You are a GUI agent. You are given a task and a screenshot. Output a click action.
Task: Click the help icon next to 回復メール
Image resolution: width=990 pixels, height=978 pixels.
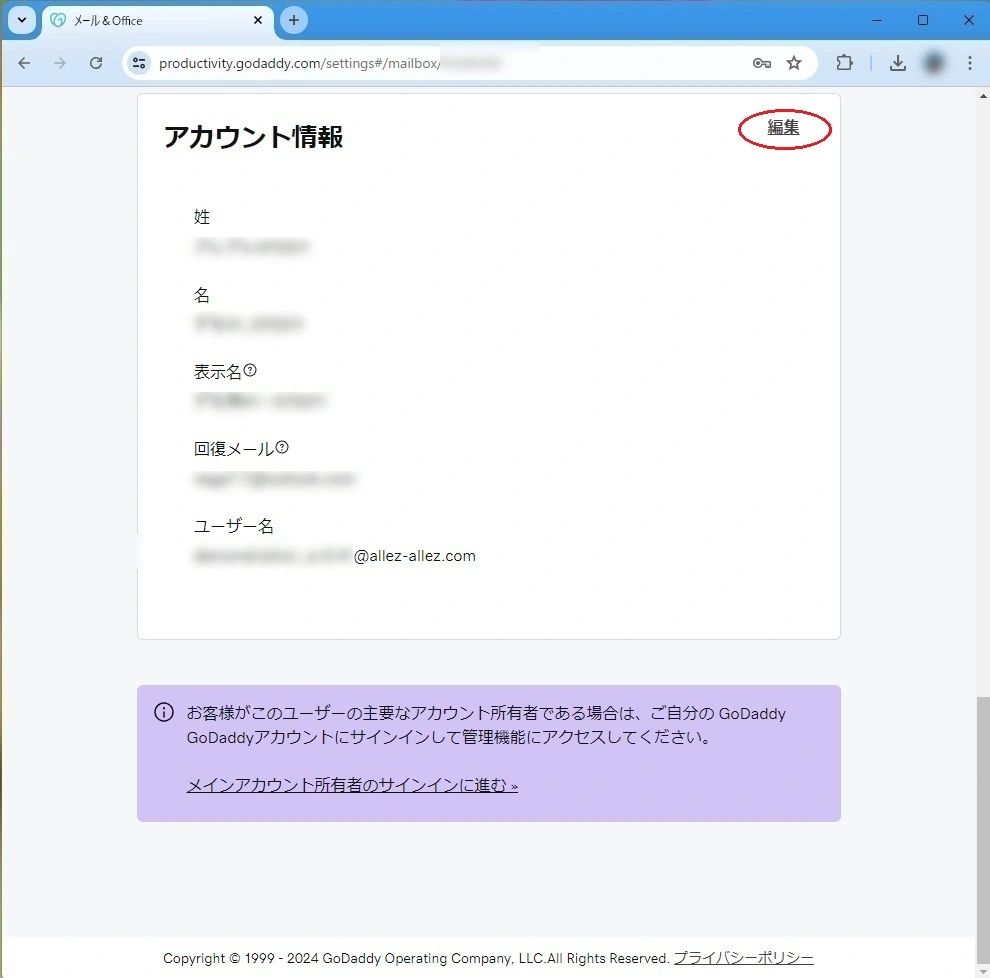[x=282, y=448]
